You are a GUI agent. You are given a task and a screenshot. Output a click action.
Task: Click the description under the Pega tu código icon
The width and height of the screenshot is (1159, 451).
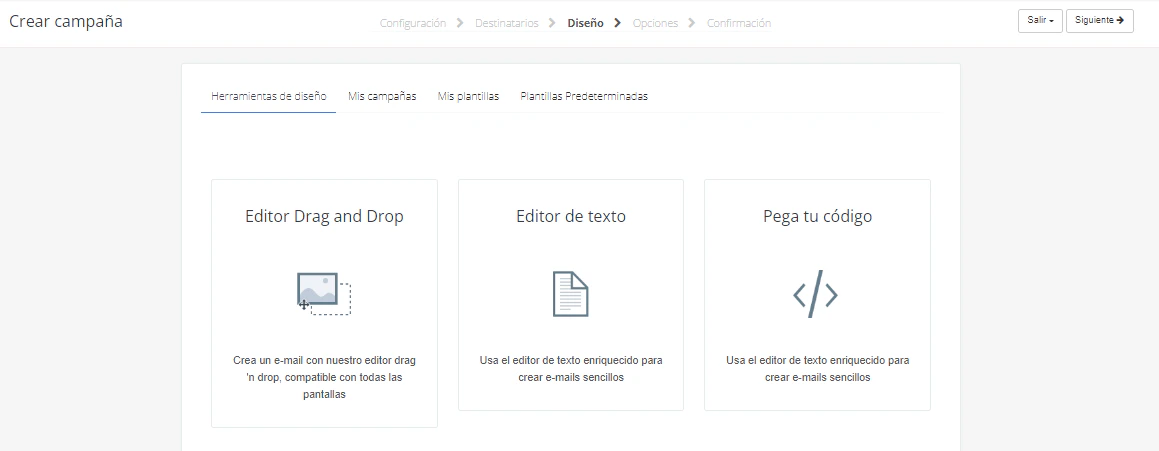(818, 369)
